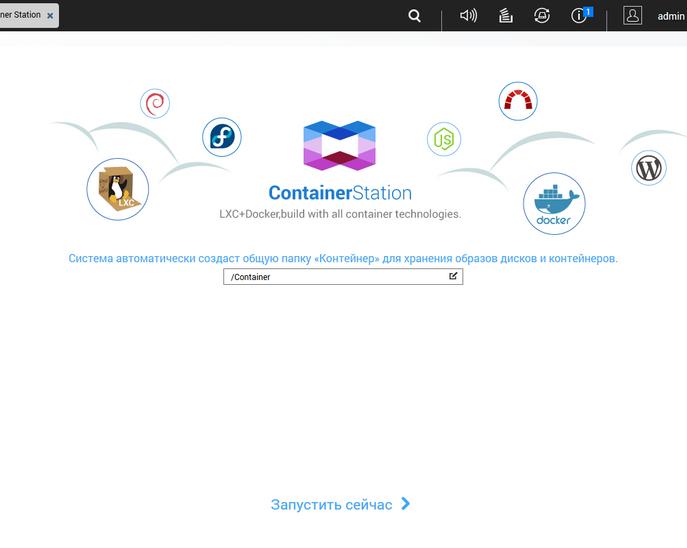Open the external devices icon

click(542, 16)
